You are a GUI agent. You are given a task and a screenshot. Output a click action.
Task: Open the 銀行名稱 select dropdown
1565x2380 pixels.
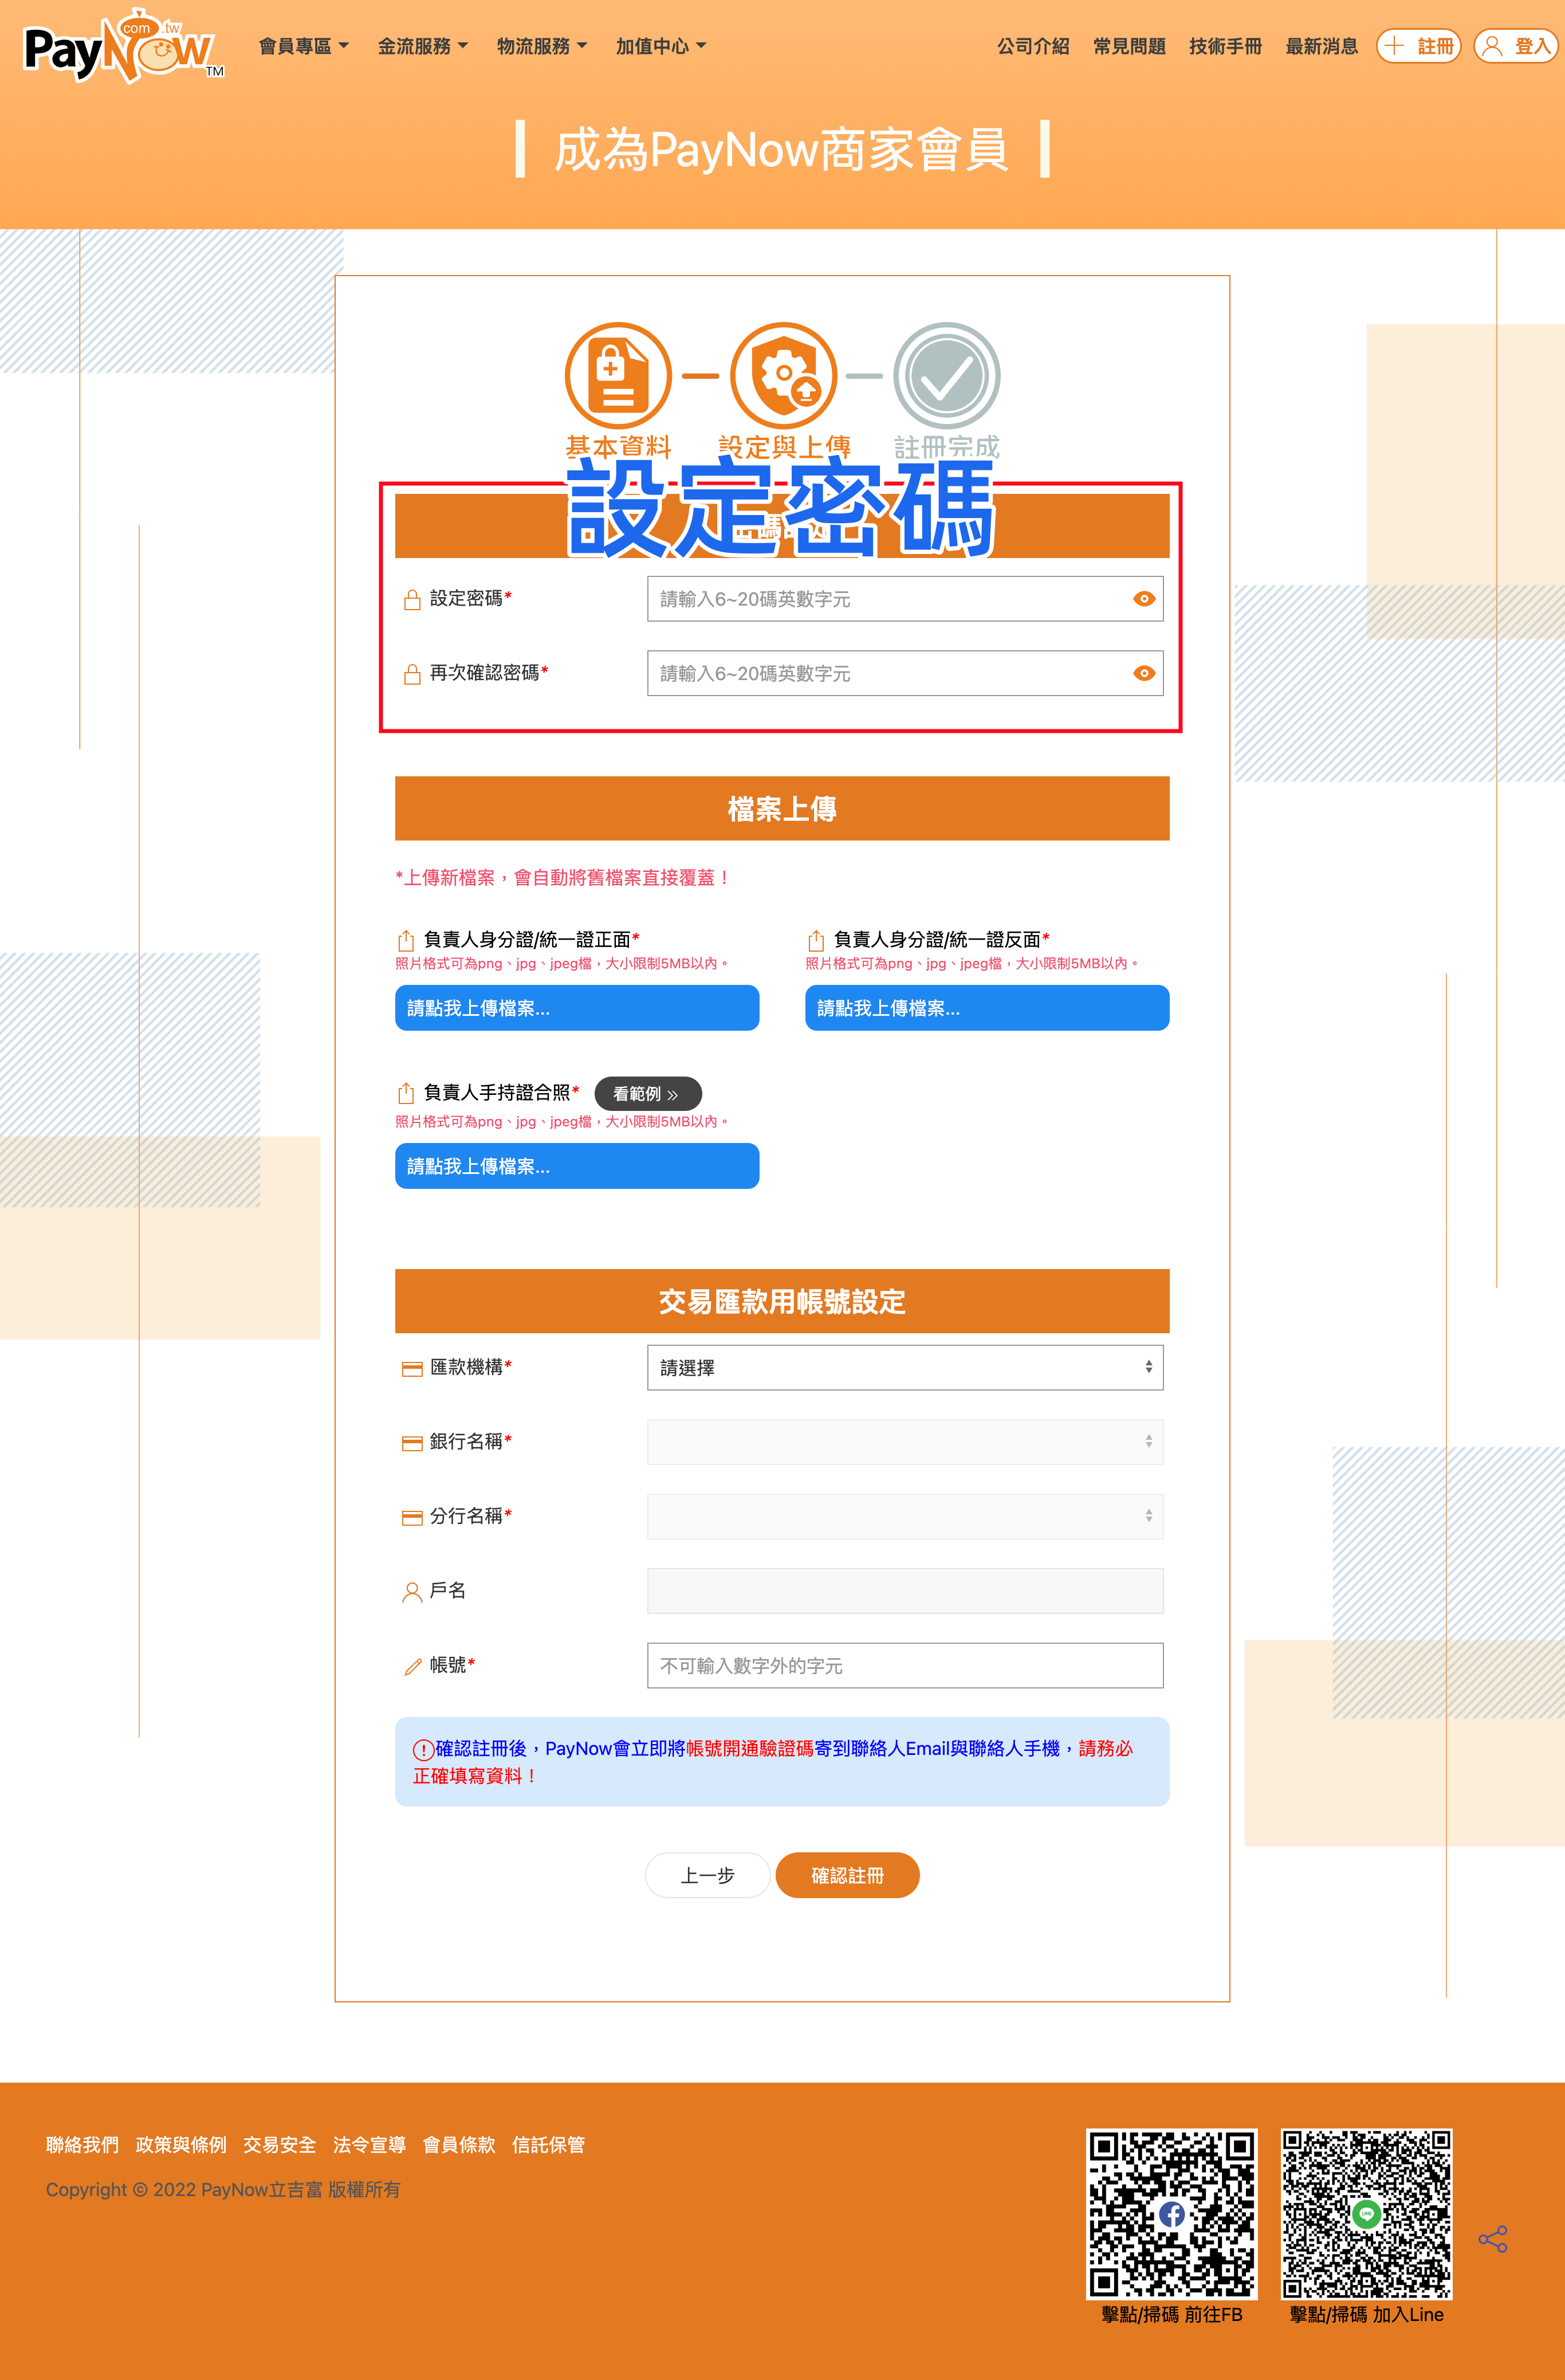click(x=905, y=1442)
